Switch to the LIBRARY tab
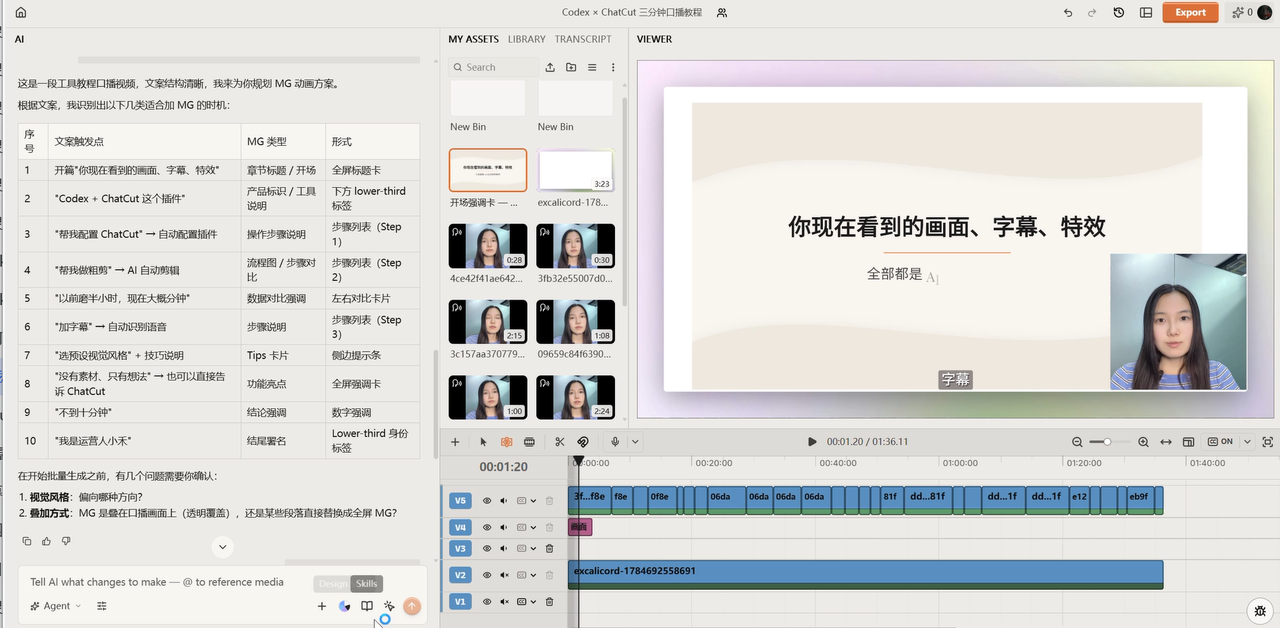This screenshot has width=1280, height=628. pyautogui.click(x=527, y=39)
